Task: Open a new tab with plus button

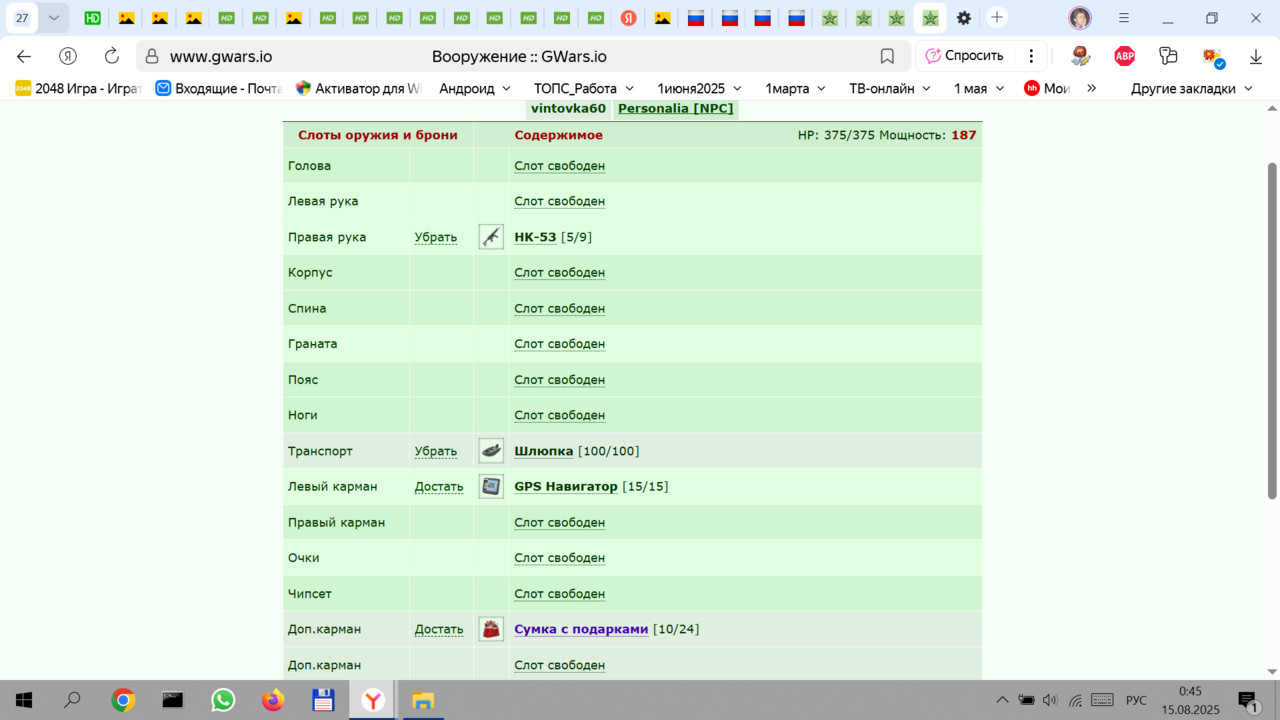Action: (997, 17)
